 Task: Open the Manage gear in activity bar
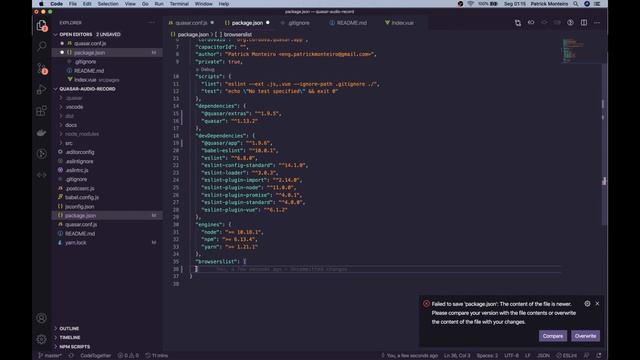point(42,339)
